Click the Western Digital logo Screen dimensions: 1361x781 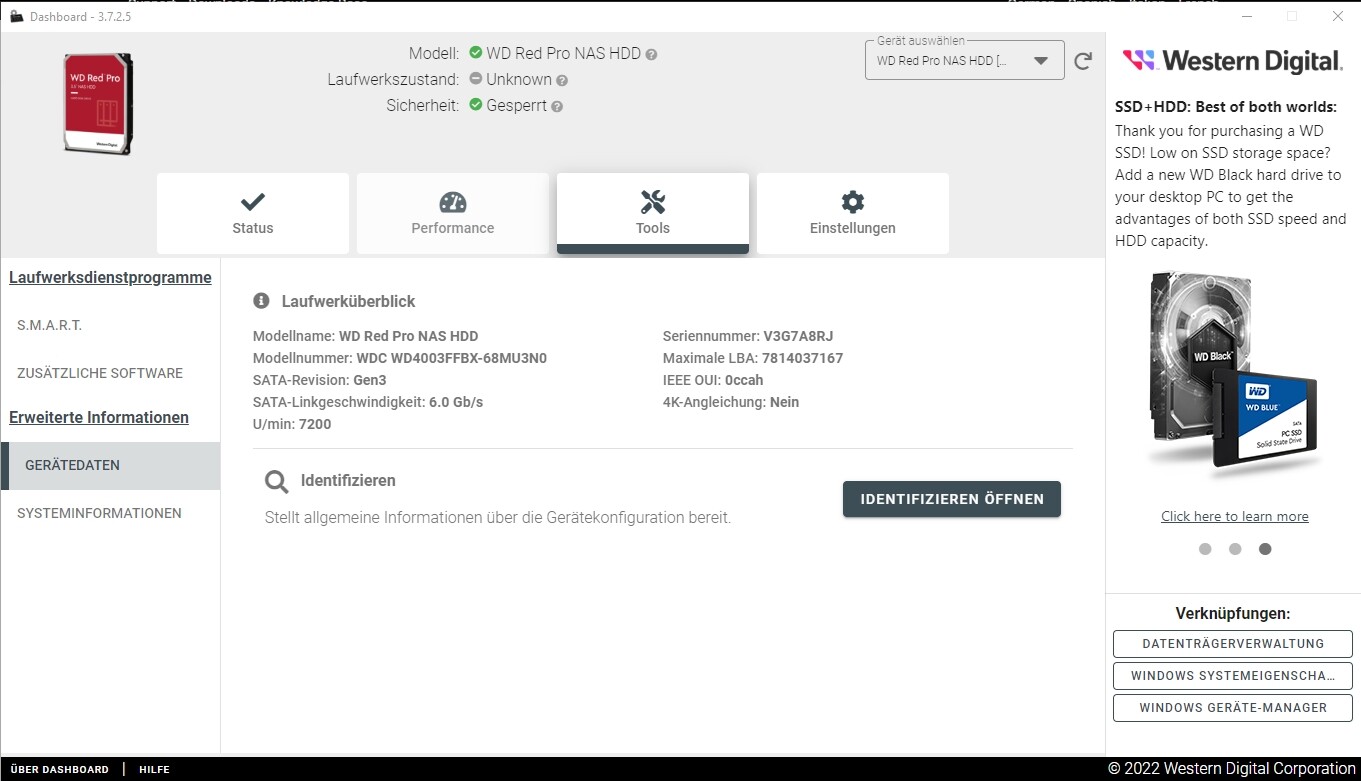[x=1233, y=61]
